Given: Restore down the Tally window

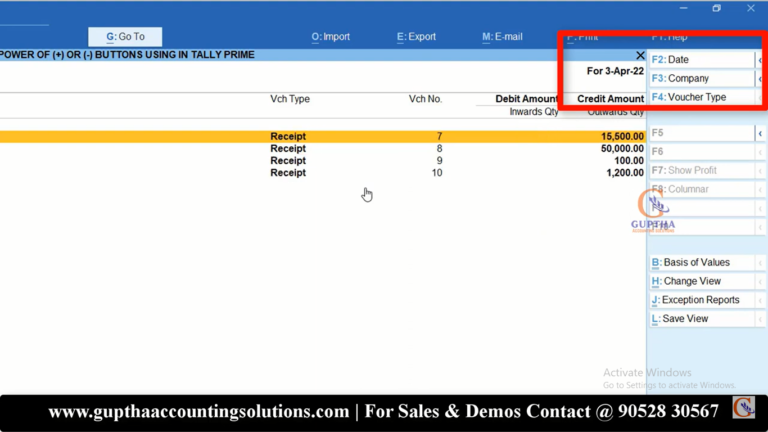Looking at the screenshot, I should point(717,8).
